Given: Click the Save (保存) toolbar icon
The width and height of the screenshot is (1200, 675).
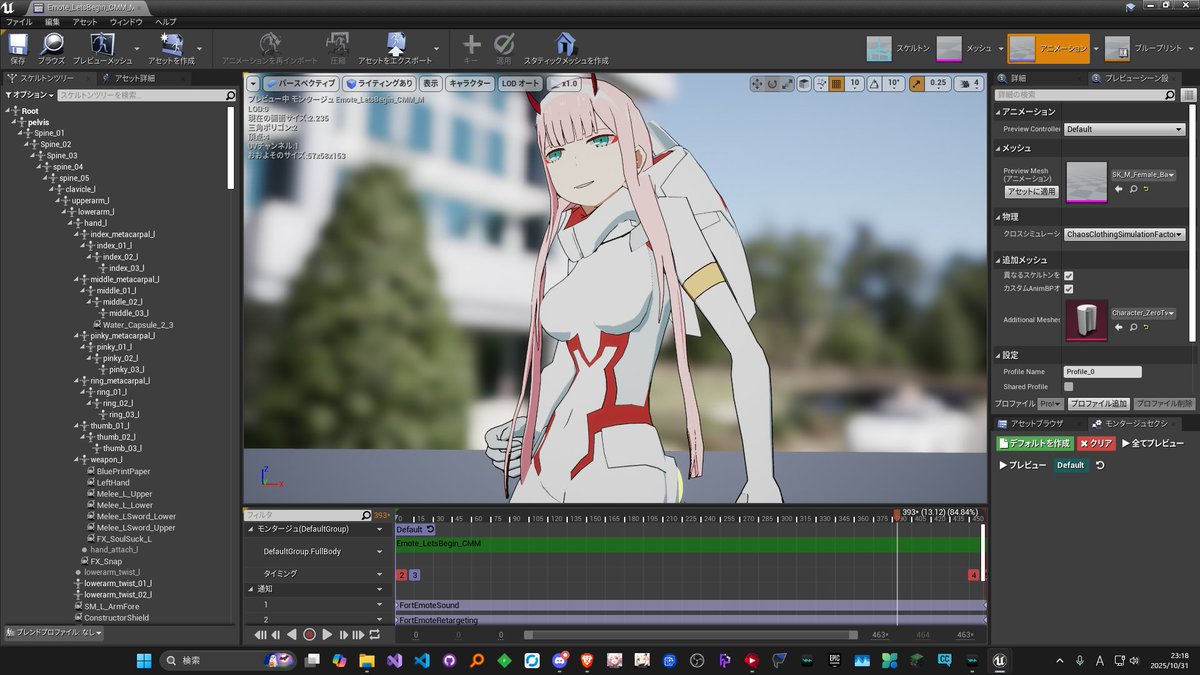Looking at the screenshot, I should tap(18, 46).
